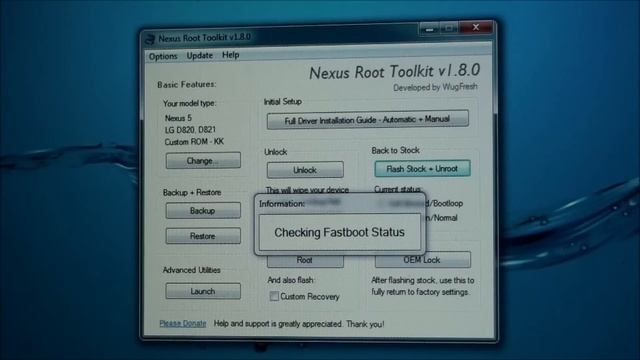Click the Nexus 5 model text
Screen dimensions: 640x360
[178, 118]
